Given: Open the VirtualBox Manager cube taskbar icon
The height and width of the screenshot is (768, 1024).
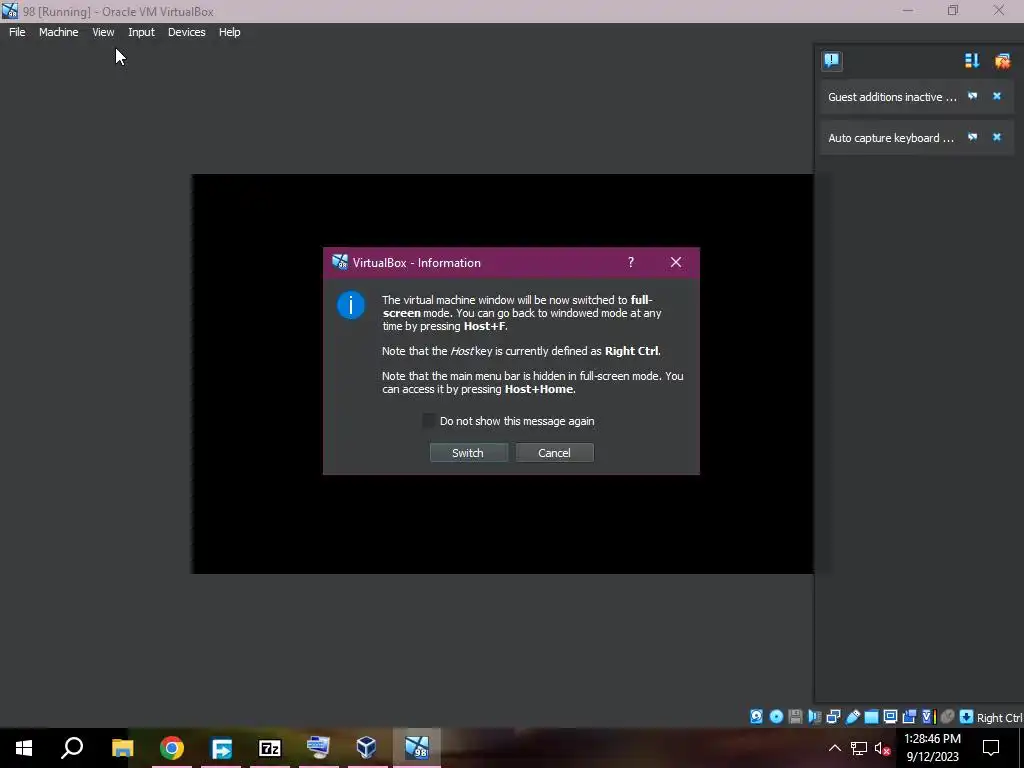Looking at the screenshot, I should [366, 748].
